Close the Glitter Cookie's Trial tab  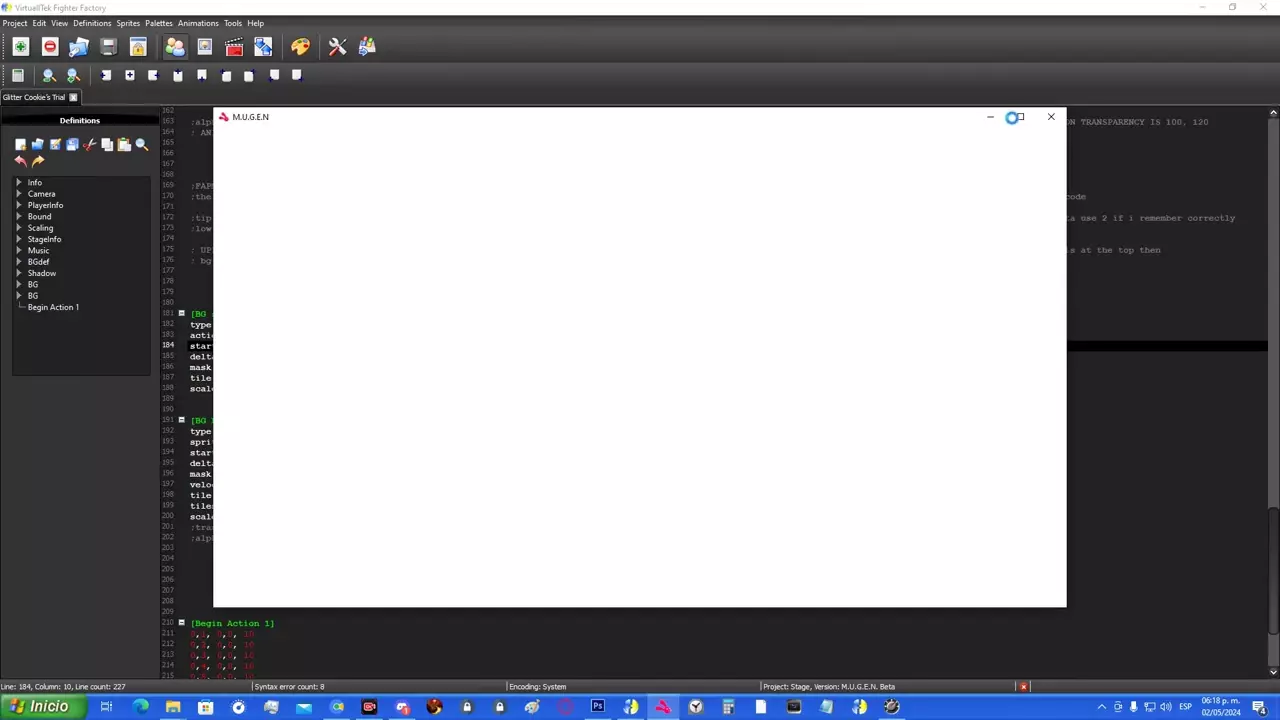(x=73, y=97)
